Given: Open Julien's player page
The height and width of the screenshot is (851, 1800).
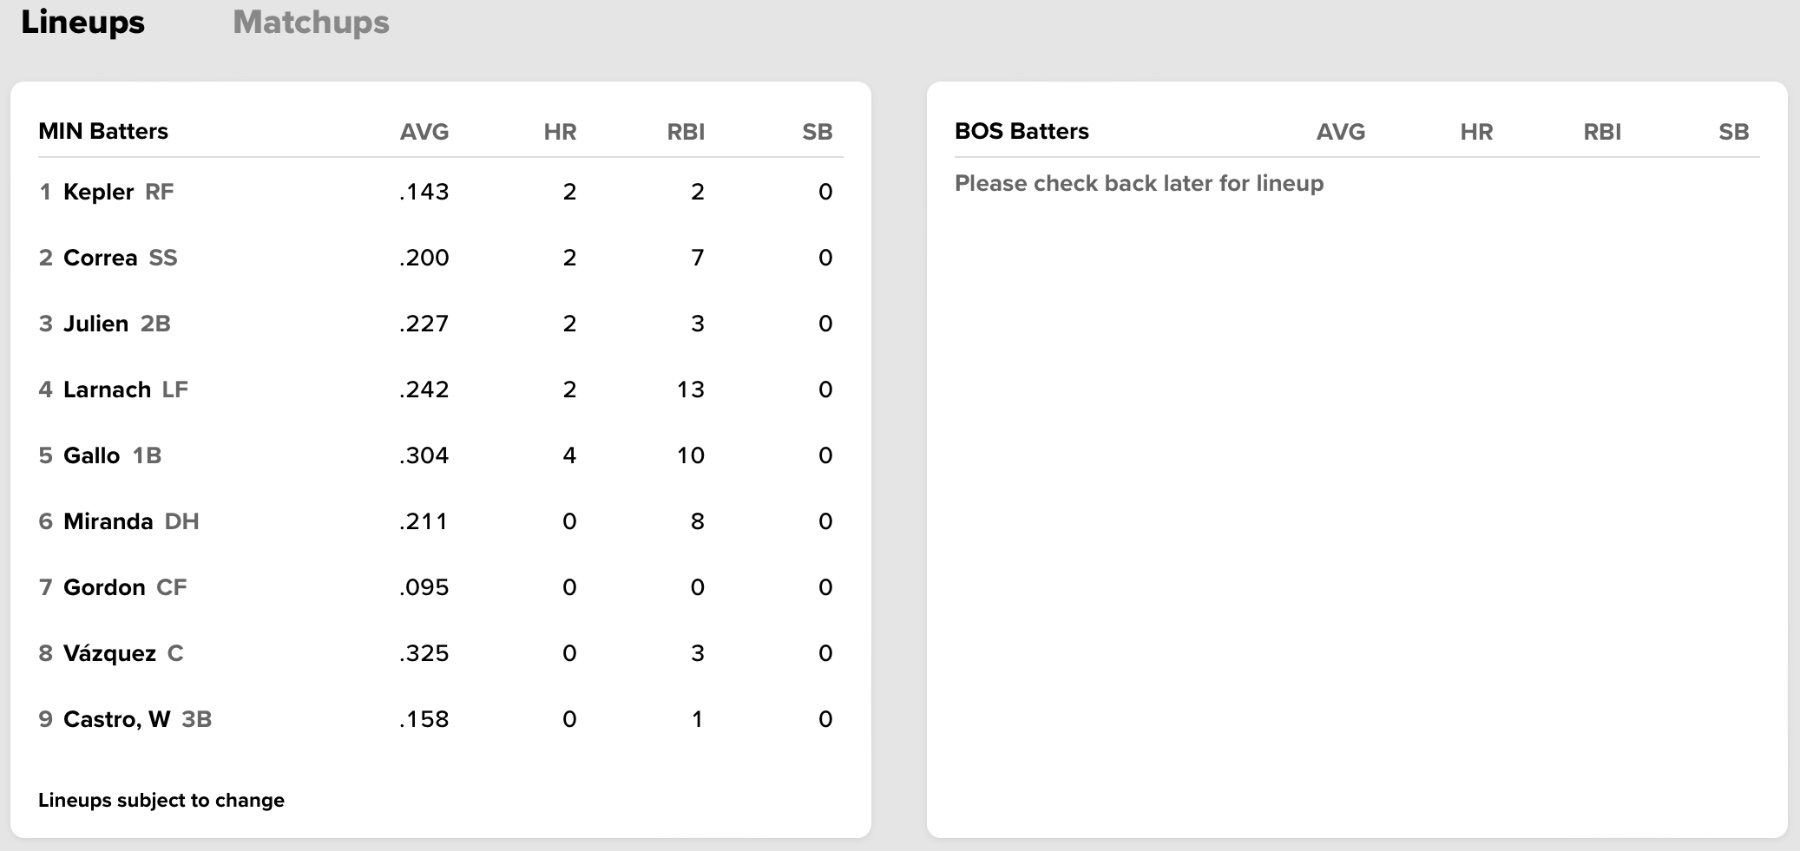Looking at the screenshot, I should (96, 324).
